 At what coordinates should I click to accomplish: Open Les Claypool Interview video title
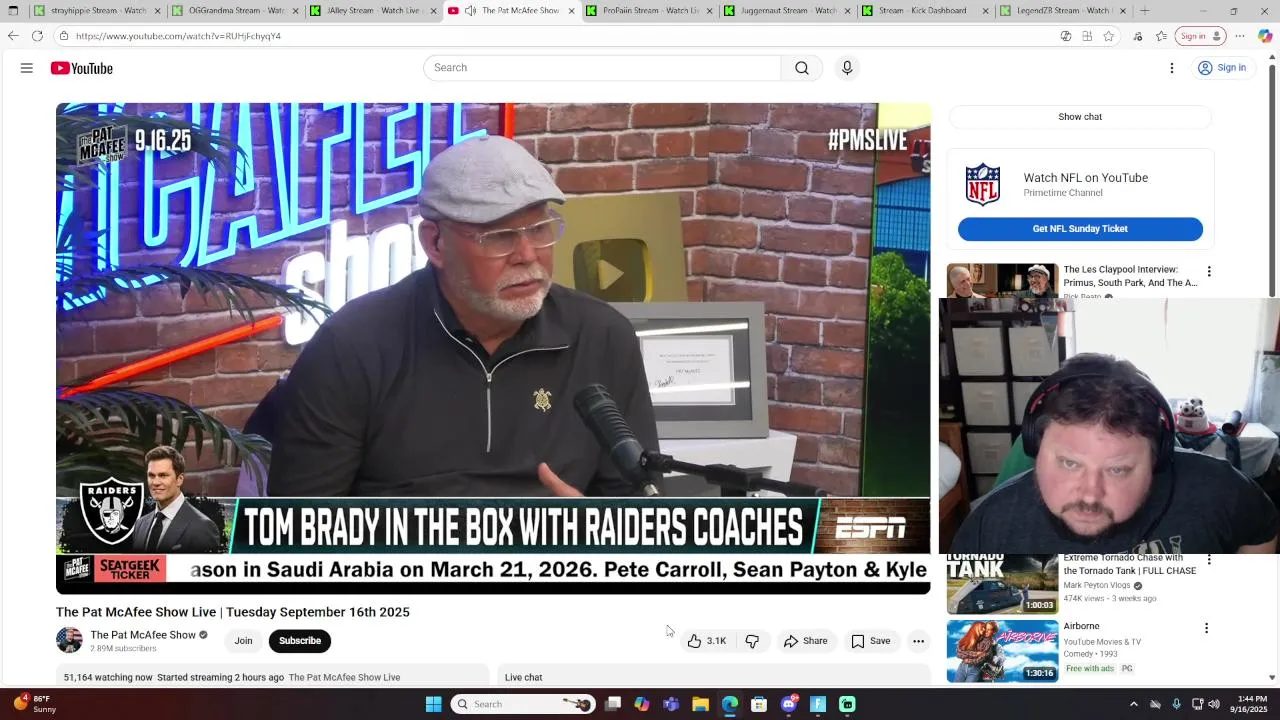tap(1130, 276)
